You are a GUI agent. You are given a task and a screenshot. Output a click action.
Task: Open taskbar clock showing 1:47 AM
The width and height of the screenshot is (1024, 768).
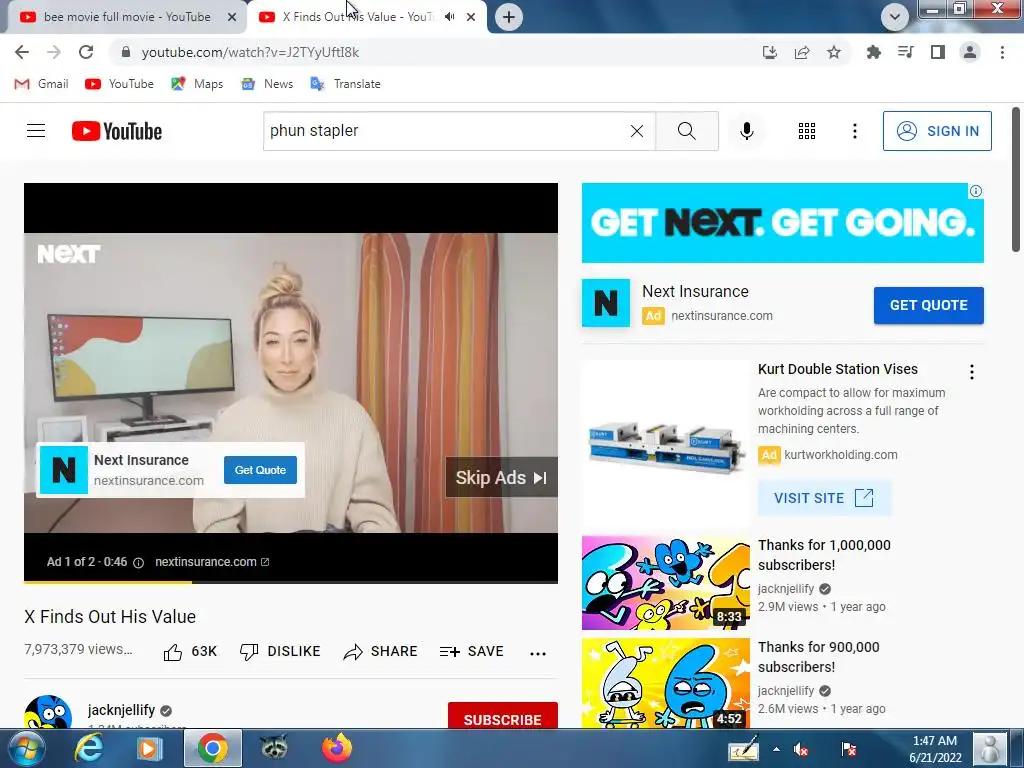[x=935, y=749]
